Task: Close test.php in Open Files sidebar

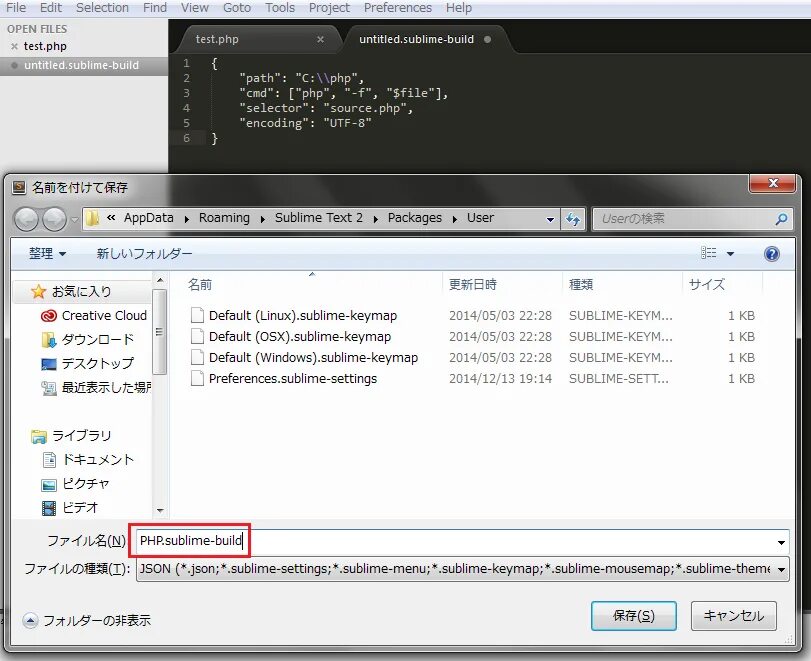Action: tap(14, 47)
